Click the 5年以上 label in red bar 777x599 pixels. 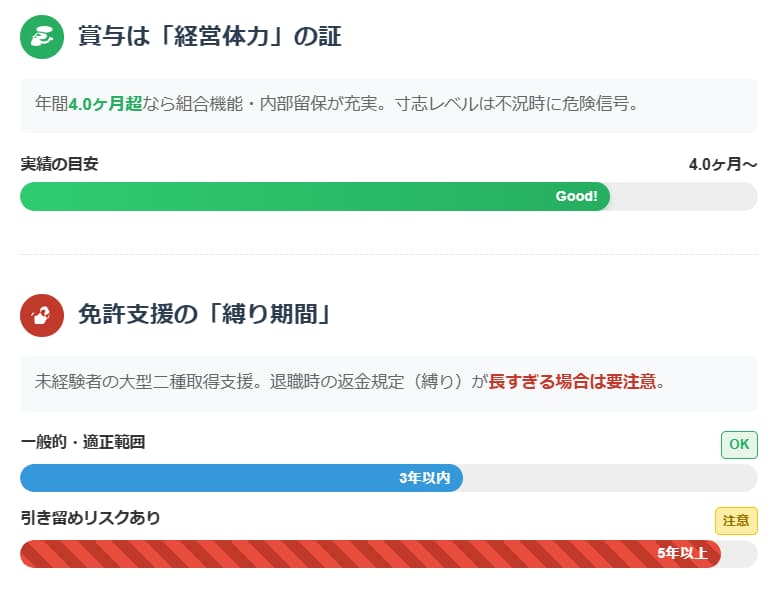[x=682, y=554]
